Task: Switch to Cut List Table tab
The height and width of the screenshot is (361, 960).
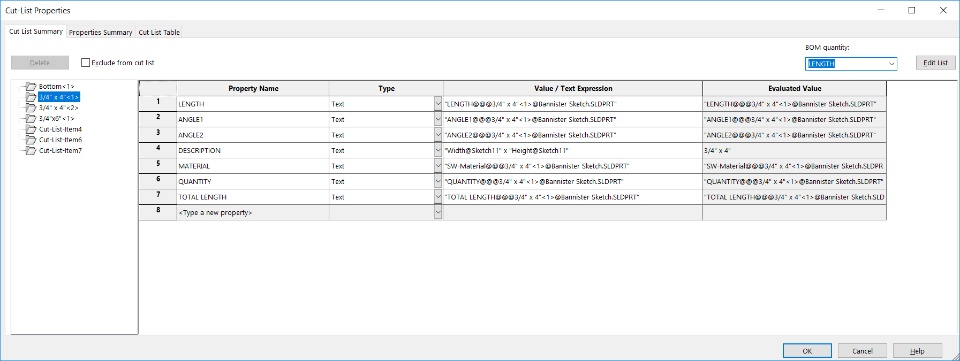Action: (159, 32)
